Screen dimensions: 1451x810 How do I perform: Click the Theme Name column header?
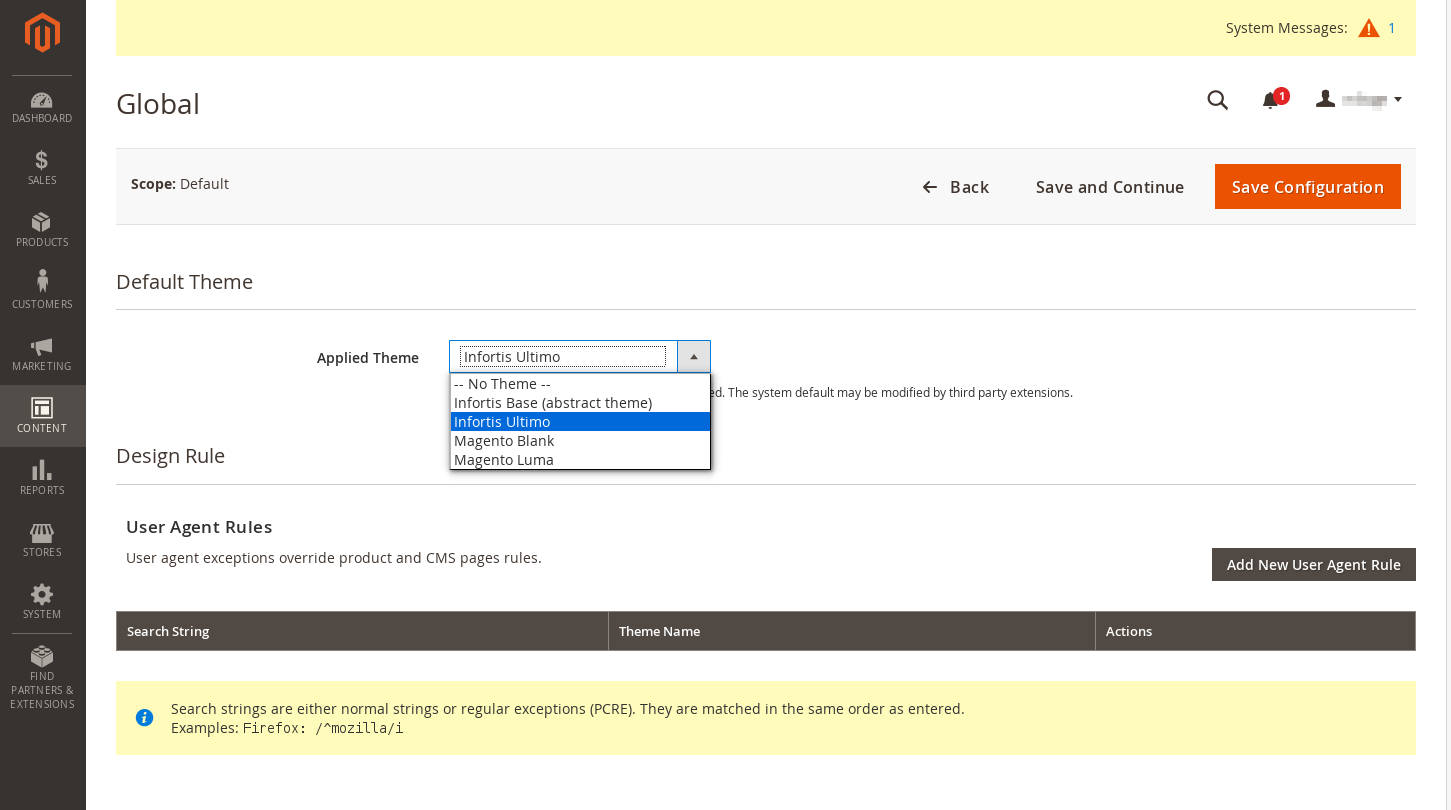(852, 631)
